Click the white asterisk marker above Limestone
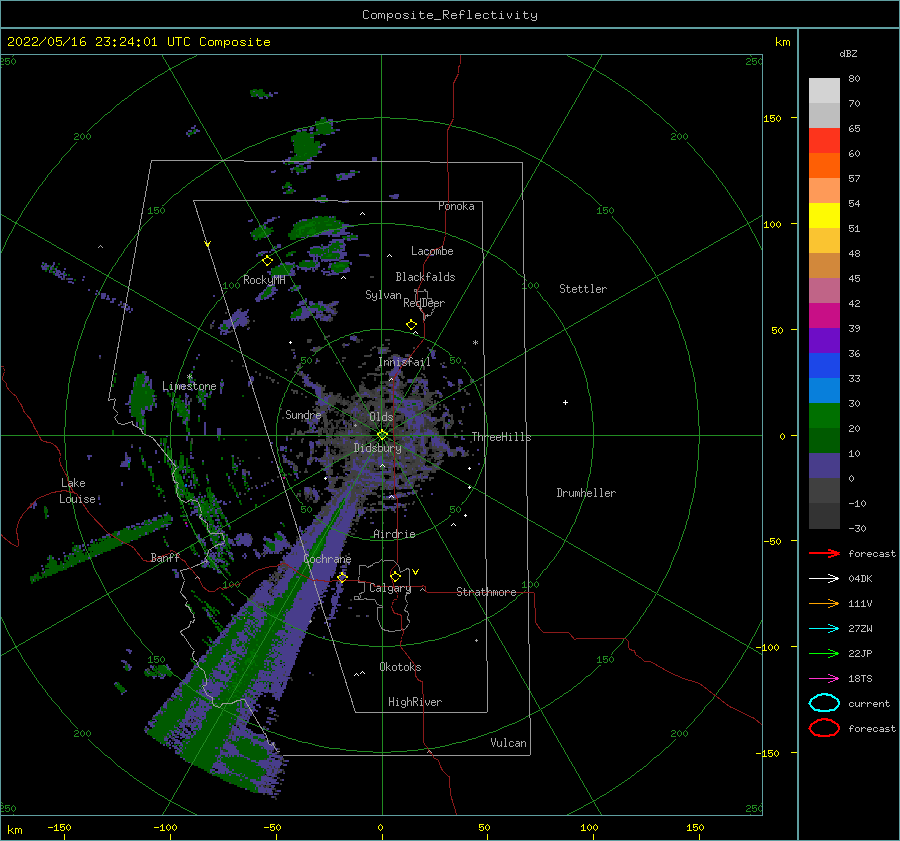 point(189,377)
